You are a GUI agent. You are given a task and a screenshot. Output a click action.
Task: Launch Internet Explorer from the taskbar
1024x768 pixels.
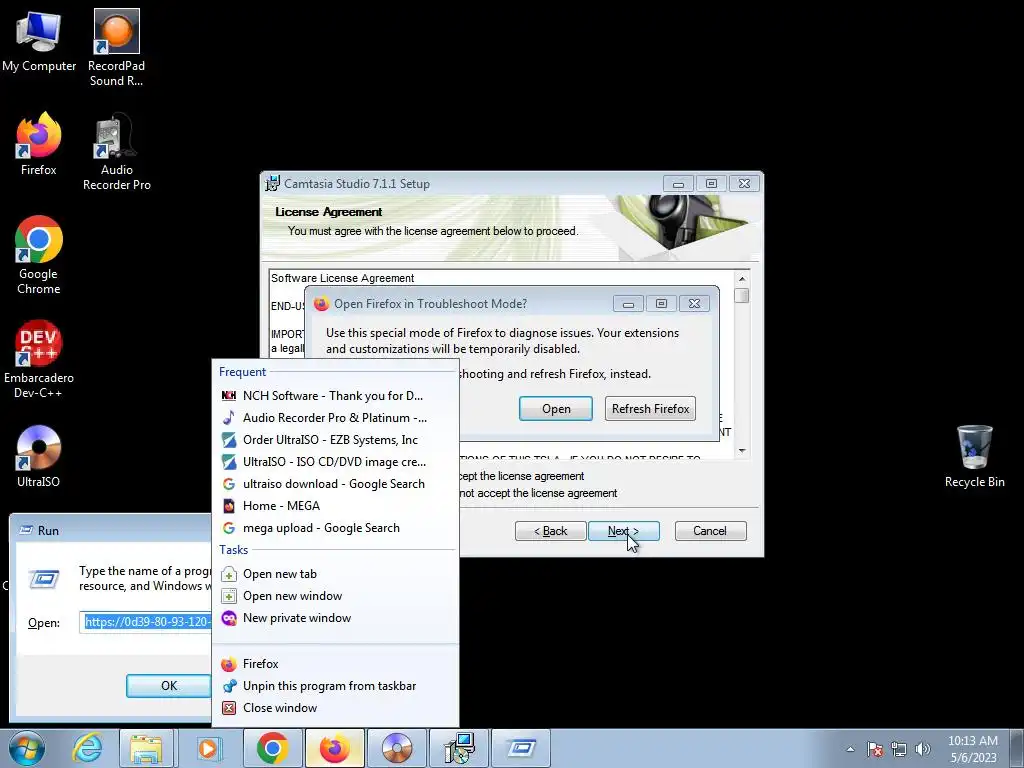(87, 748)
